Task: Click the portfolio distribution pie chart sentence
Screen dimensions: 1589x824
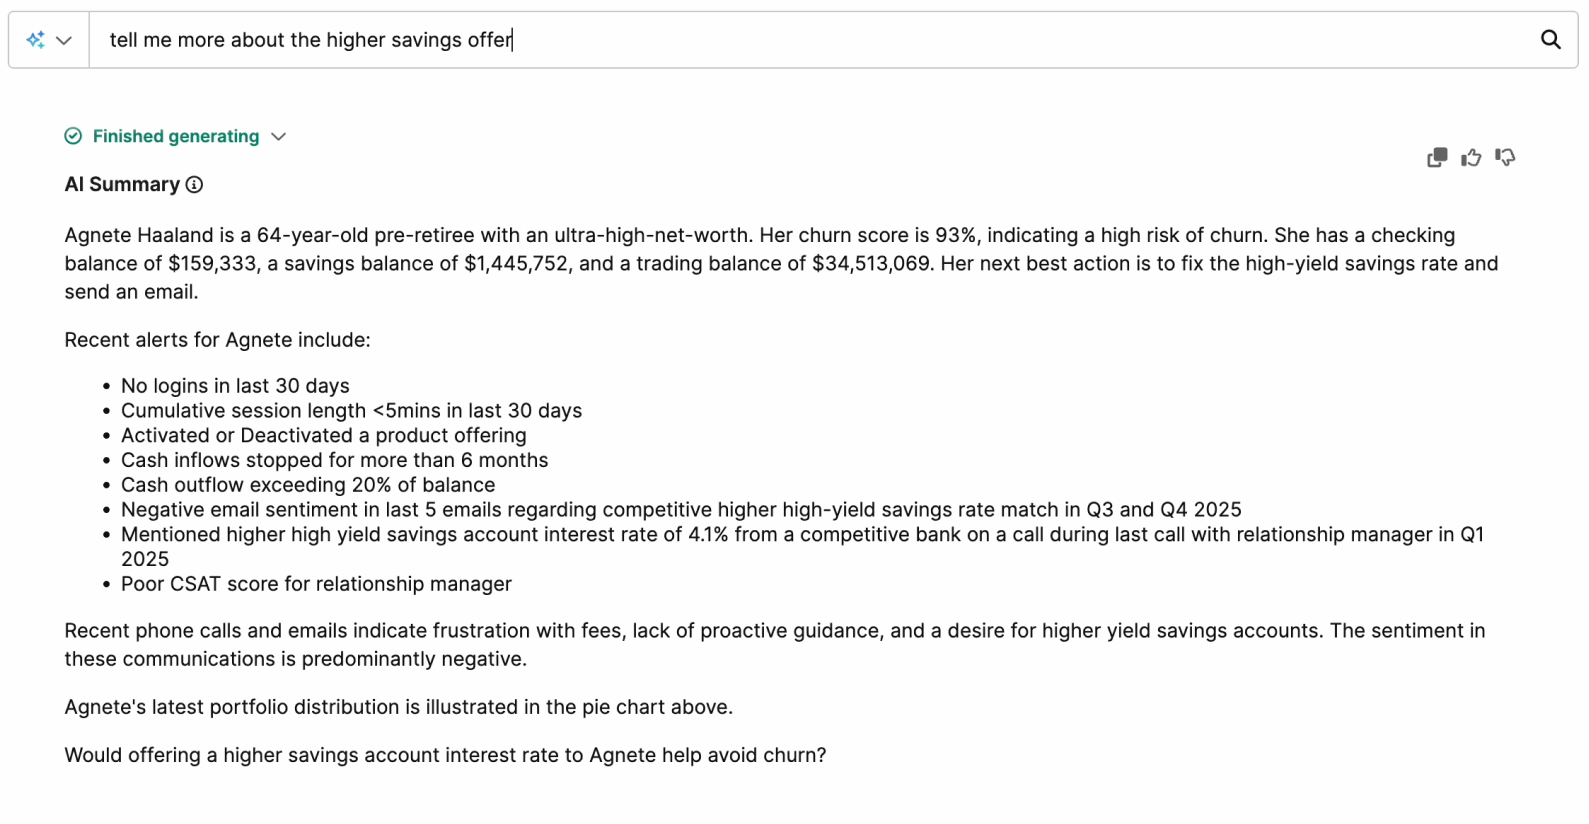Action: (398, 707)
